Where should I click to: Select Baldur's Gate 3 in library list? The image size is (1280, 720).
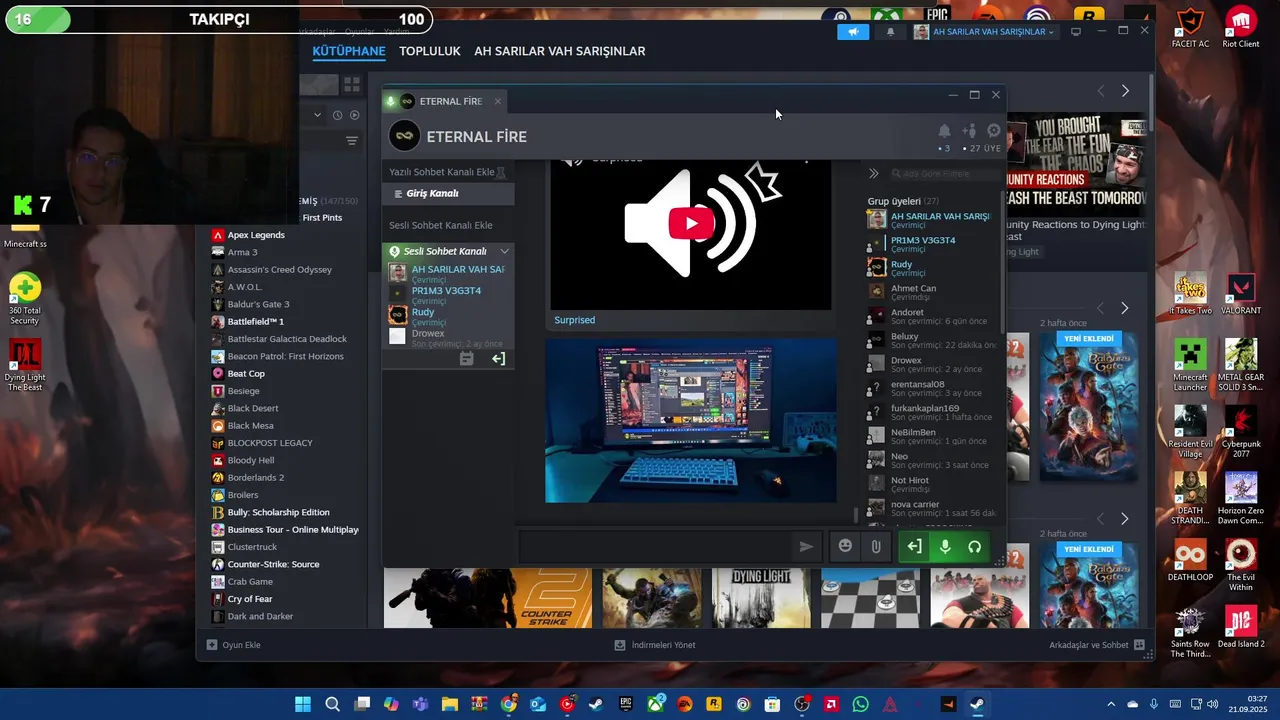click(x=258, y=304)
